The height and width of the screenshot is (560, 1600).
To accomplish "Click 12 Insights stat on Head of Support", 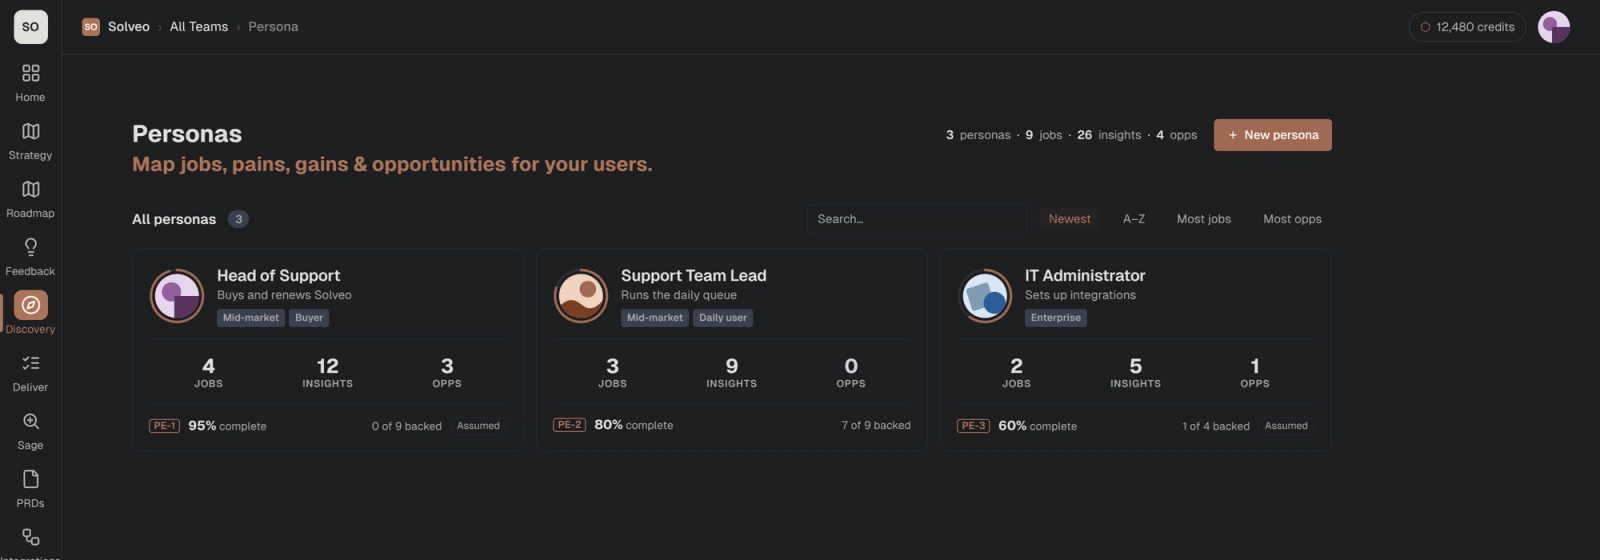I will pos(328,372).
